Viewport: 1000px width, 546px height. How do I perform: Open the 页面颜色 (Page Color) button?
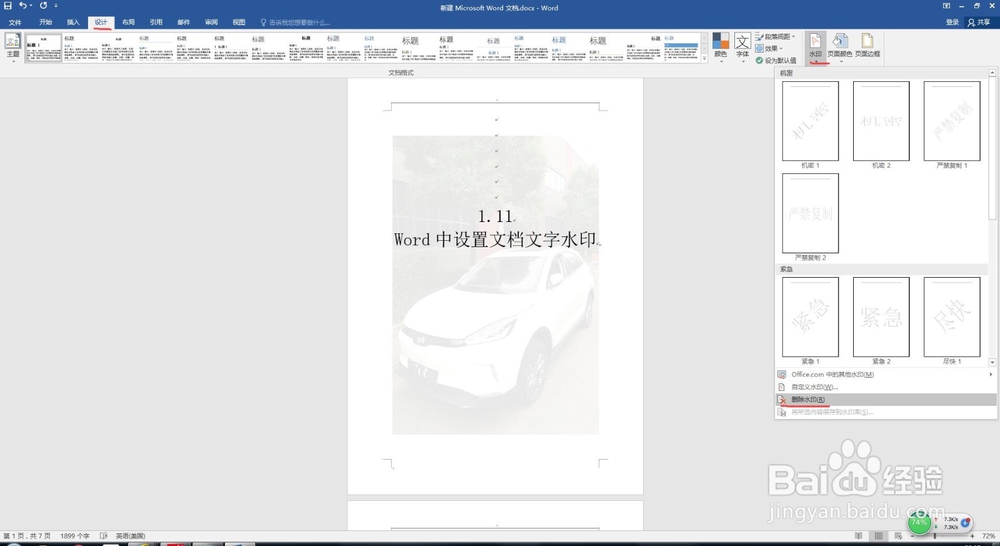coord(839,47)
